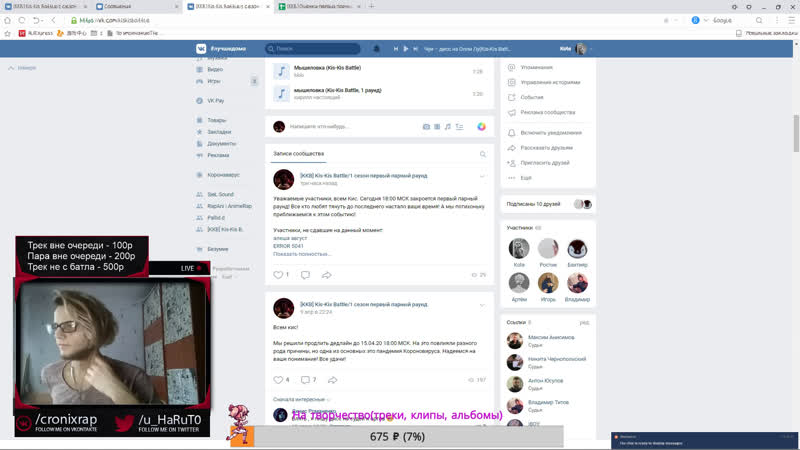
Task: Select the Записи сообщества tab
Action: pos(298,154)
